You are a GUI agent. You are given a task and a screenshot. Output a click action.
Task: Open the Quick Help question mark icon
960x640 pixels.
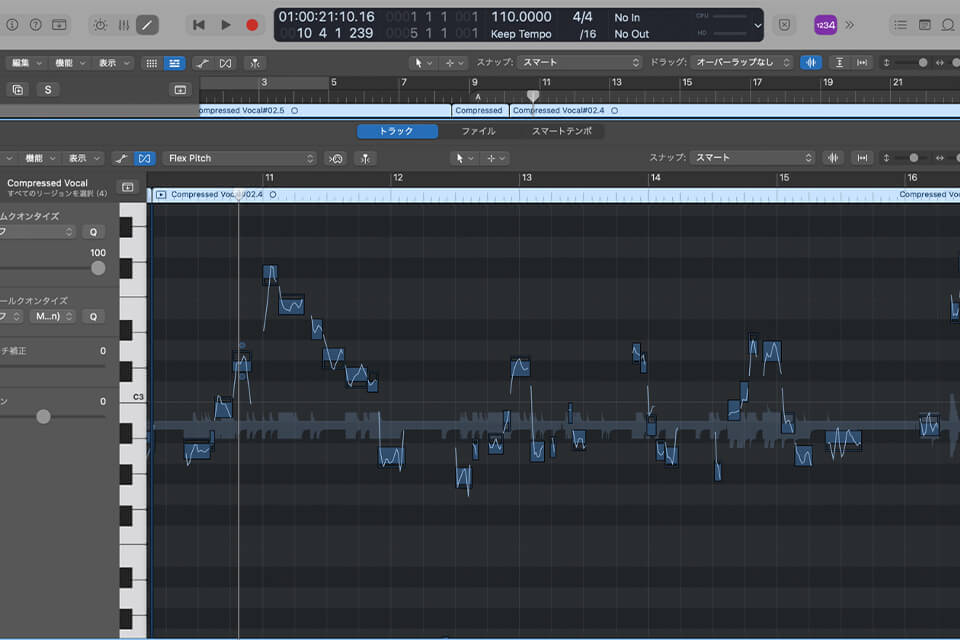coord(36,24)
